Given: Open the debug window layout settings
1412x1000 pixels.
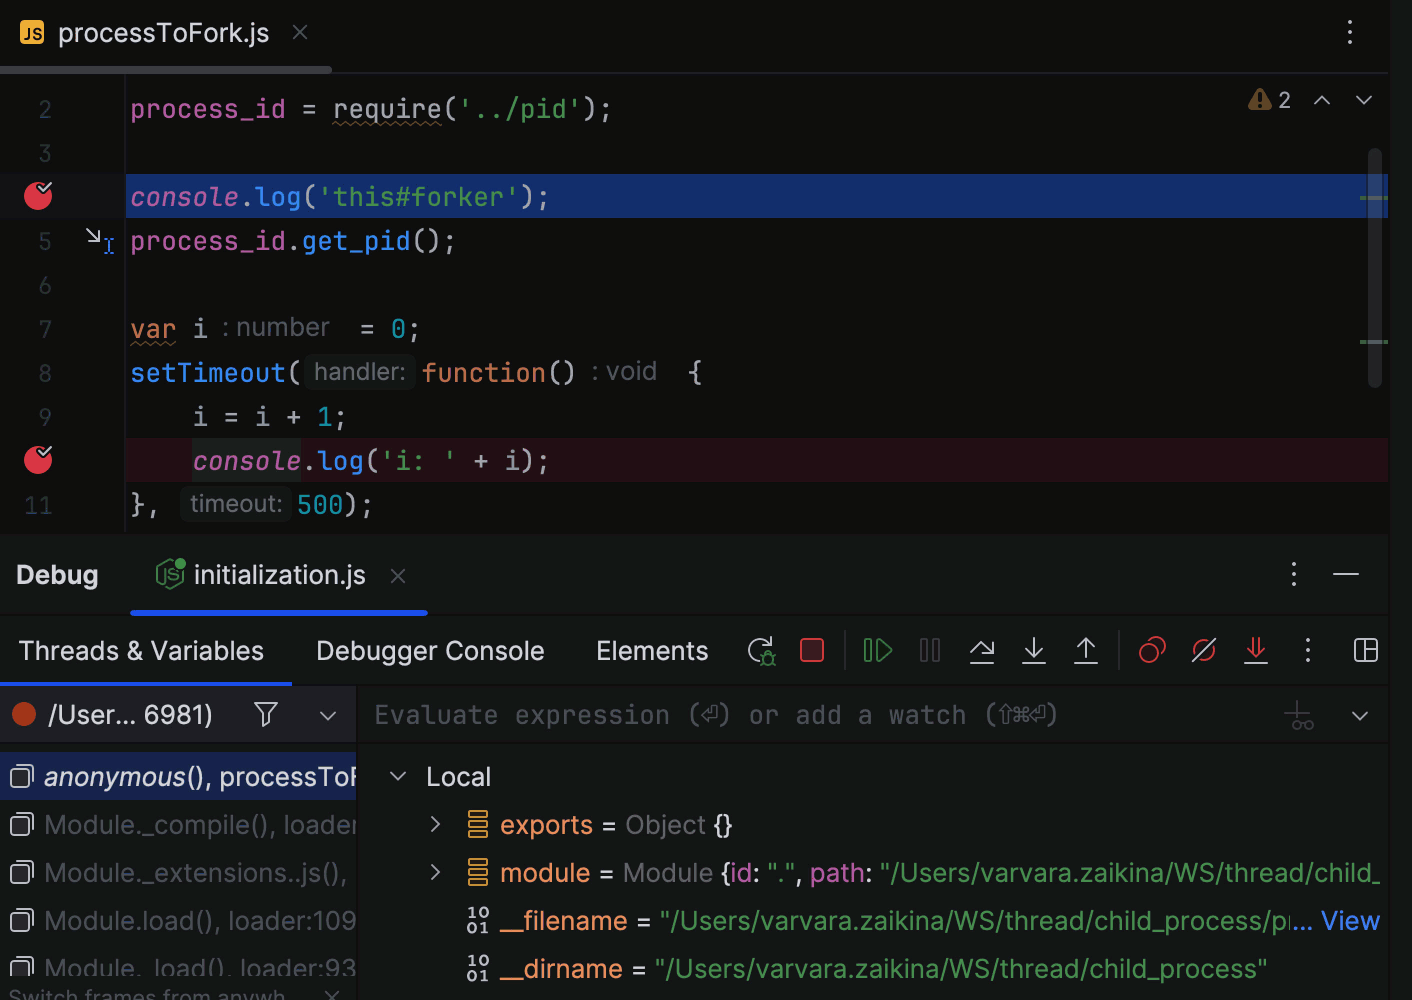Looking at the screenshot, I should click(1365, 650).
